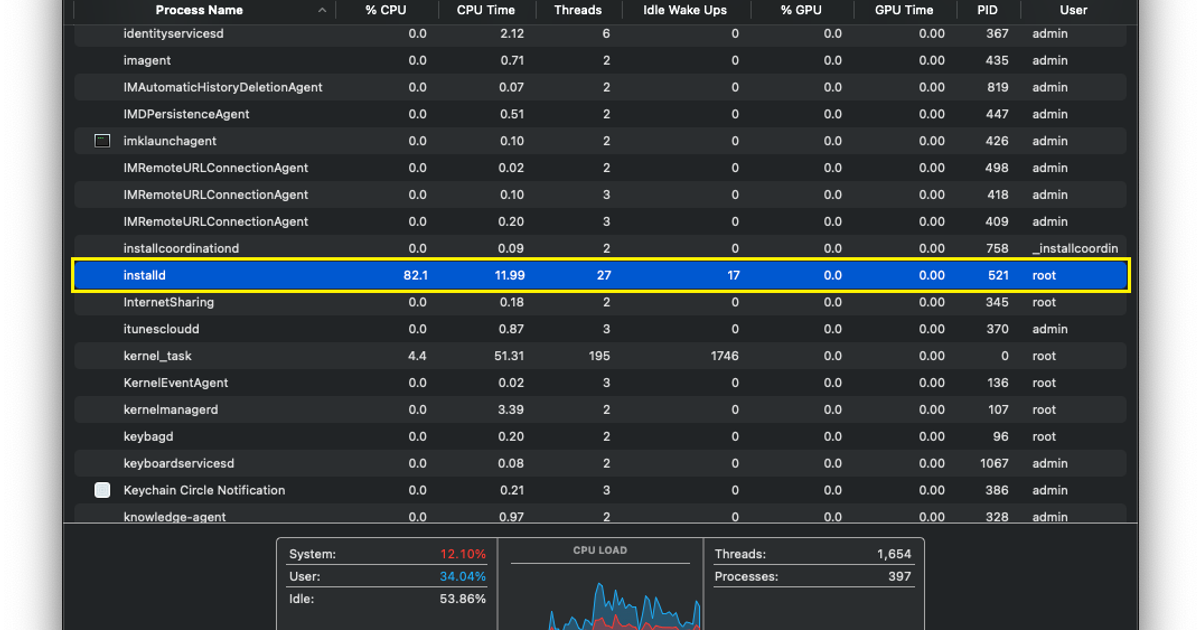Sort processes by the % CPU column
The width and height of the screenshot is (1200, 630).
coord(387,10)
